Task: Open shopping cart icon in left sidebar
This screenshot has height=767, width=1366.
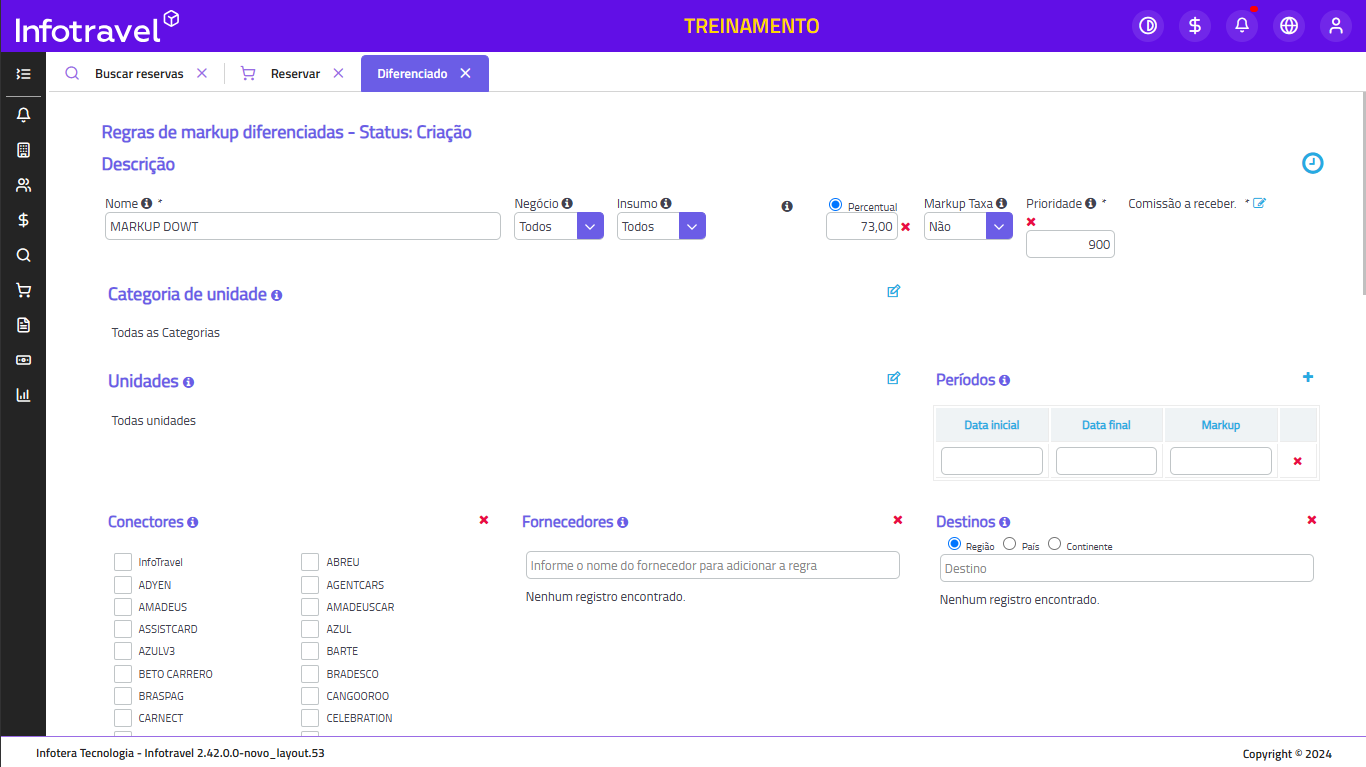Action: (23, 290)
